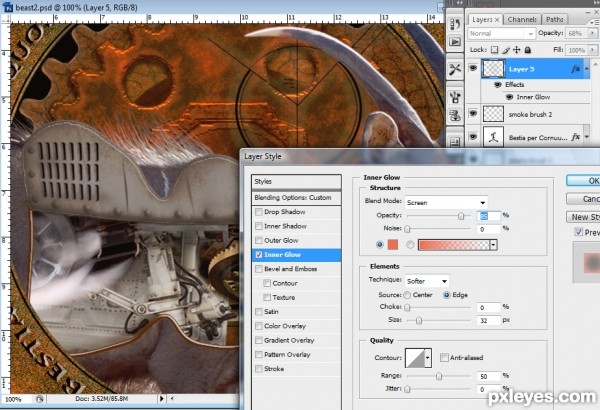Open the Clone Source stamp icon

pos(455,114)
